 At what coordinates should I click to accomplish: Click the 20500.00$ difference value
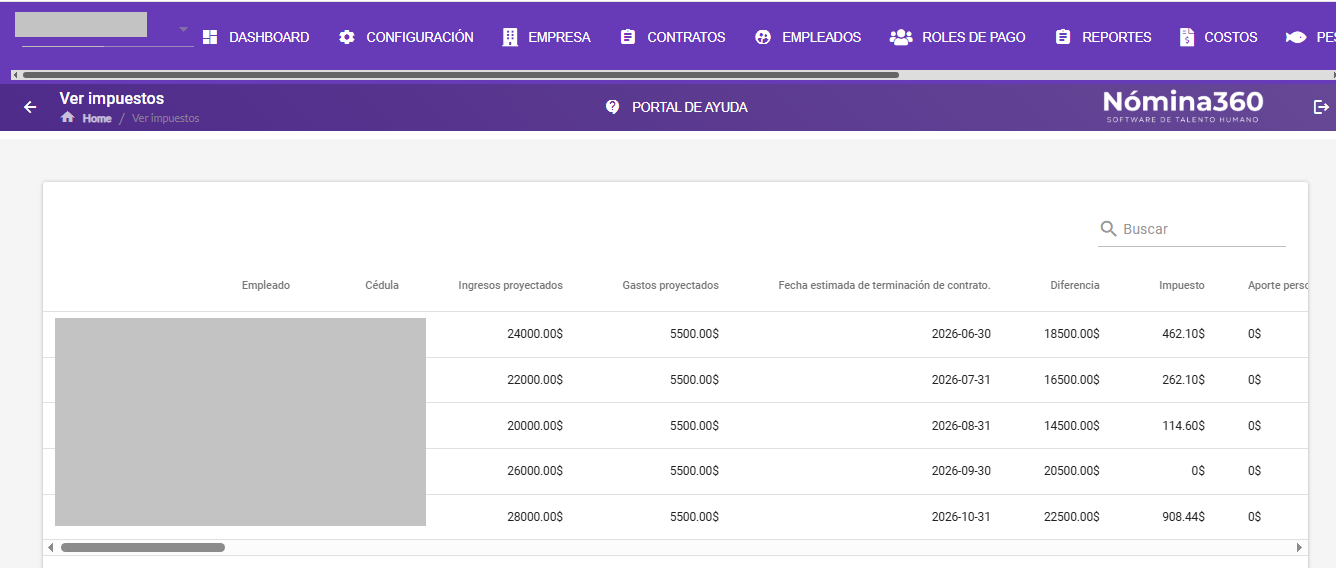(x=1072, y=471)
